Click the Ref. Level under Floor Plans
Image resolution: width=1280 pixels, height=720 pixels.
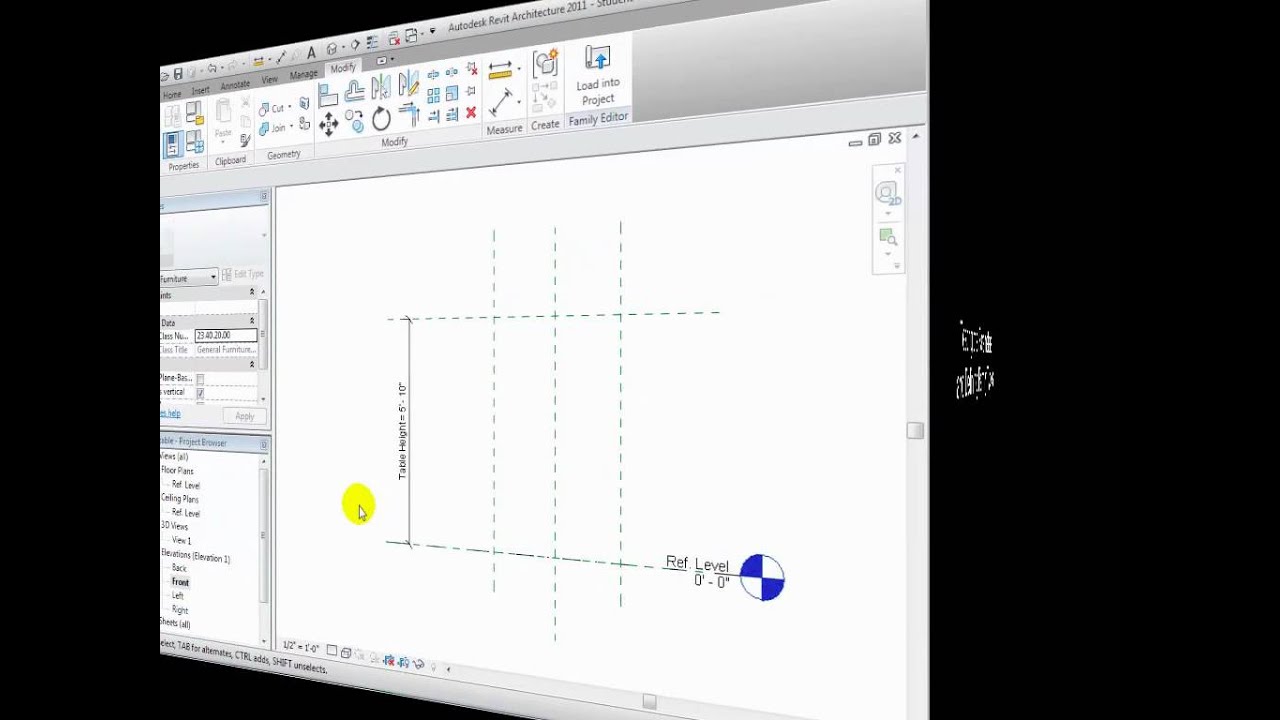(x=186, y=485)
